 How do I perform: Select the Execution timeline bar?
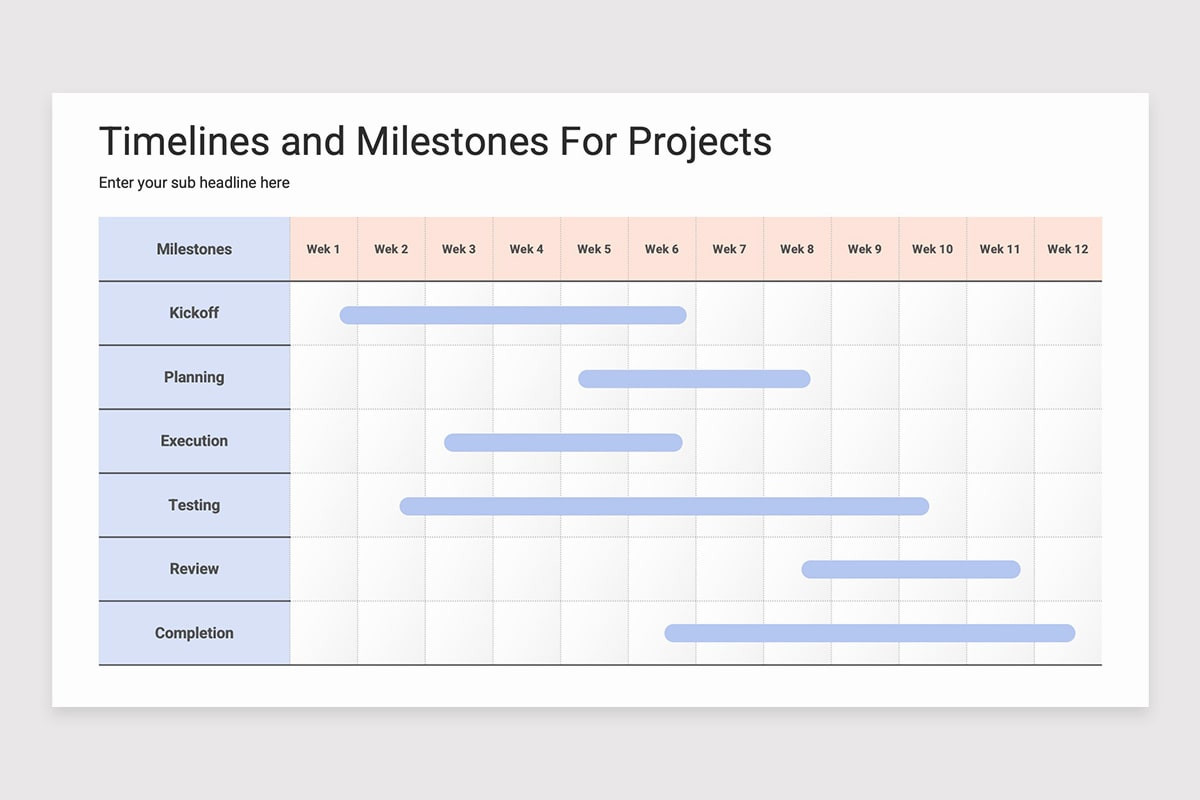coord(563,443)
